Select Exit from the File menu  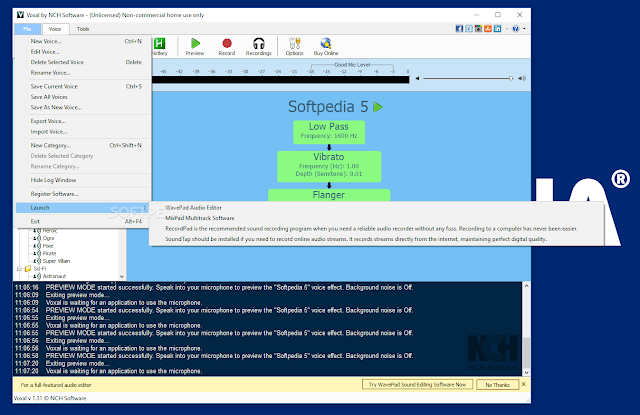click(x=83, y=222)
